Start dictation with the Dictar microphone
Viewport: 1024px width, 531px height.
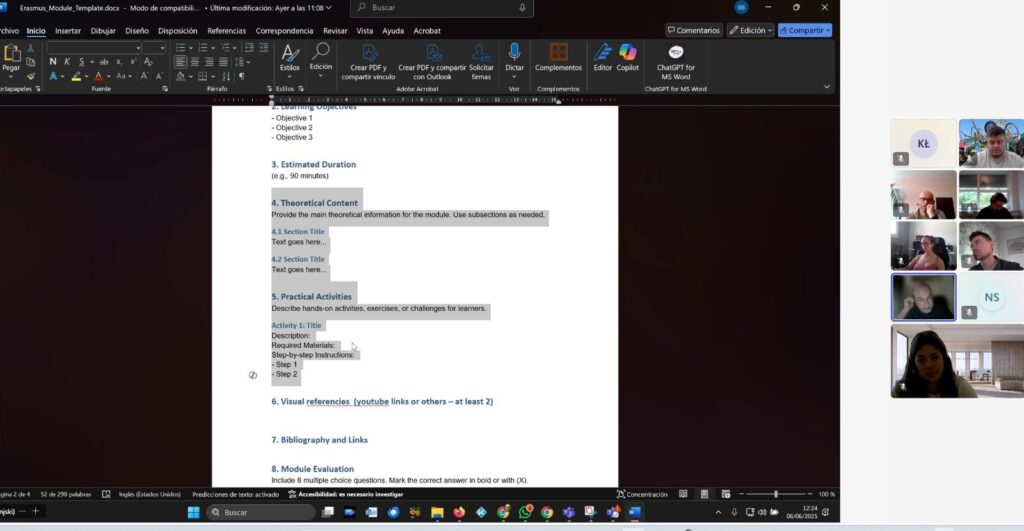coord(514,57)
